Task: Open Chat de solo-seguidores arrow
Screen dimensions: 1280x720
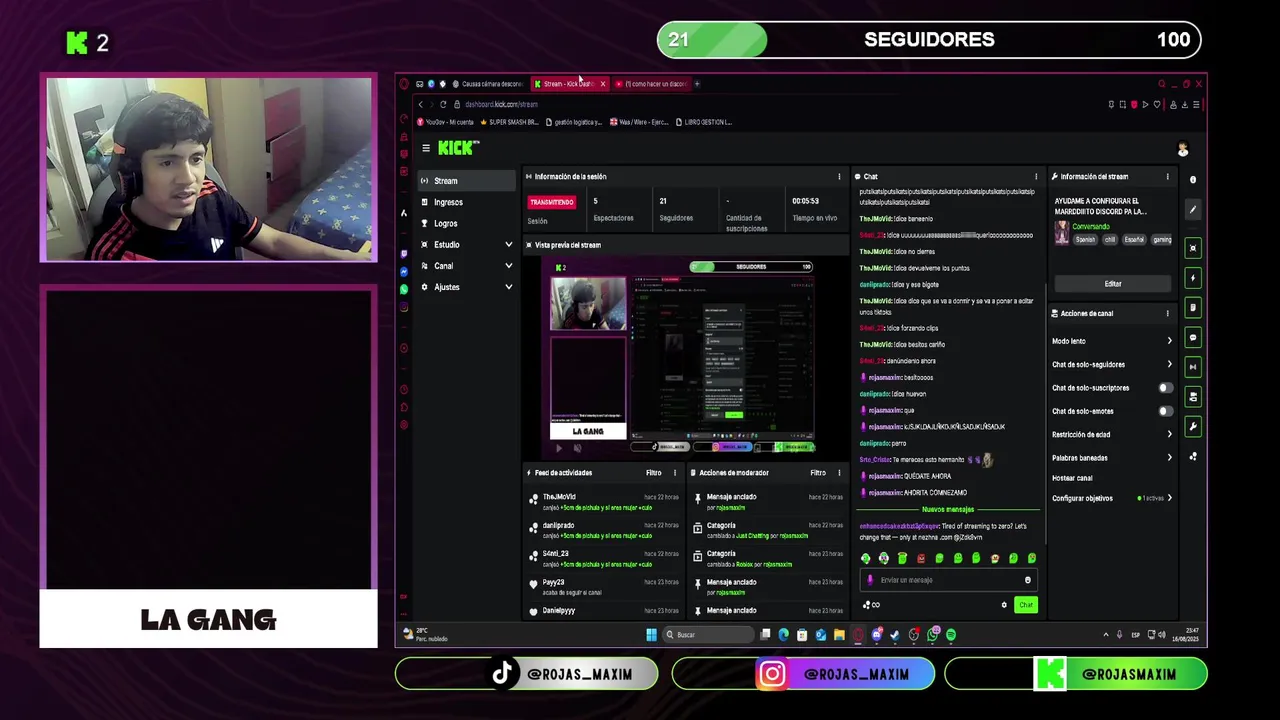Action: [x=1169, y=365]
